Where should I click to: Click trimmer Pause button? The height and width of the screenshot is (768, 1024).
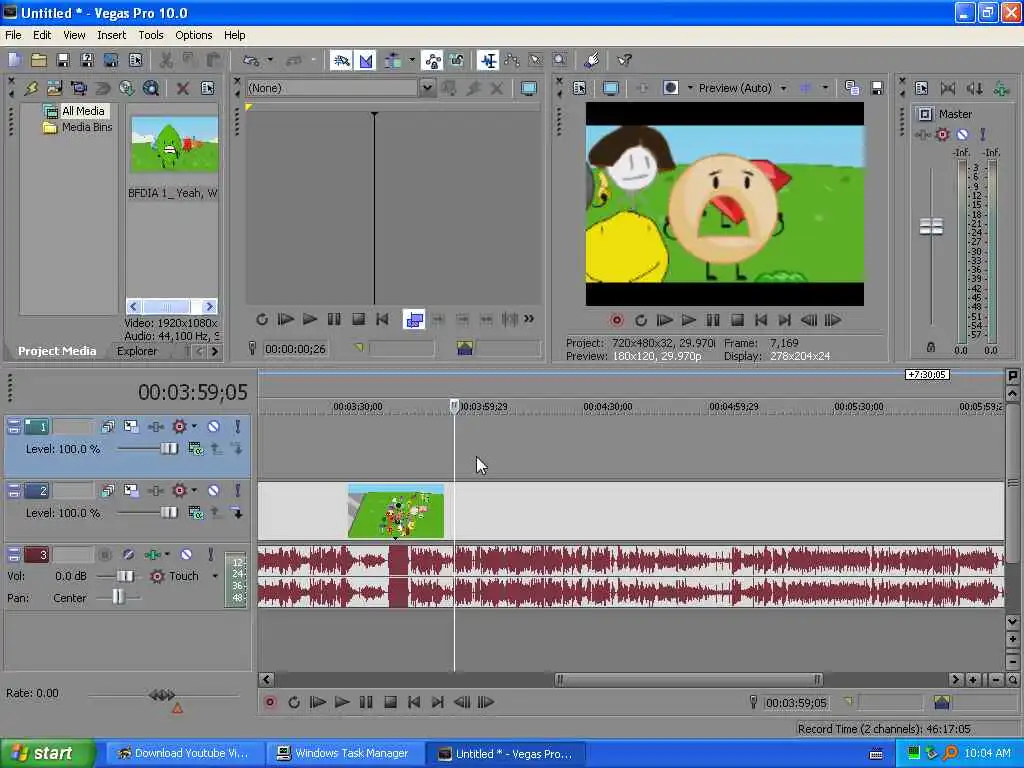click(x=334, y=319)
